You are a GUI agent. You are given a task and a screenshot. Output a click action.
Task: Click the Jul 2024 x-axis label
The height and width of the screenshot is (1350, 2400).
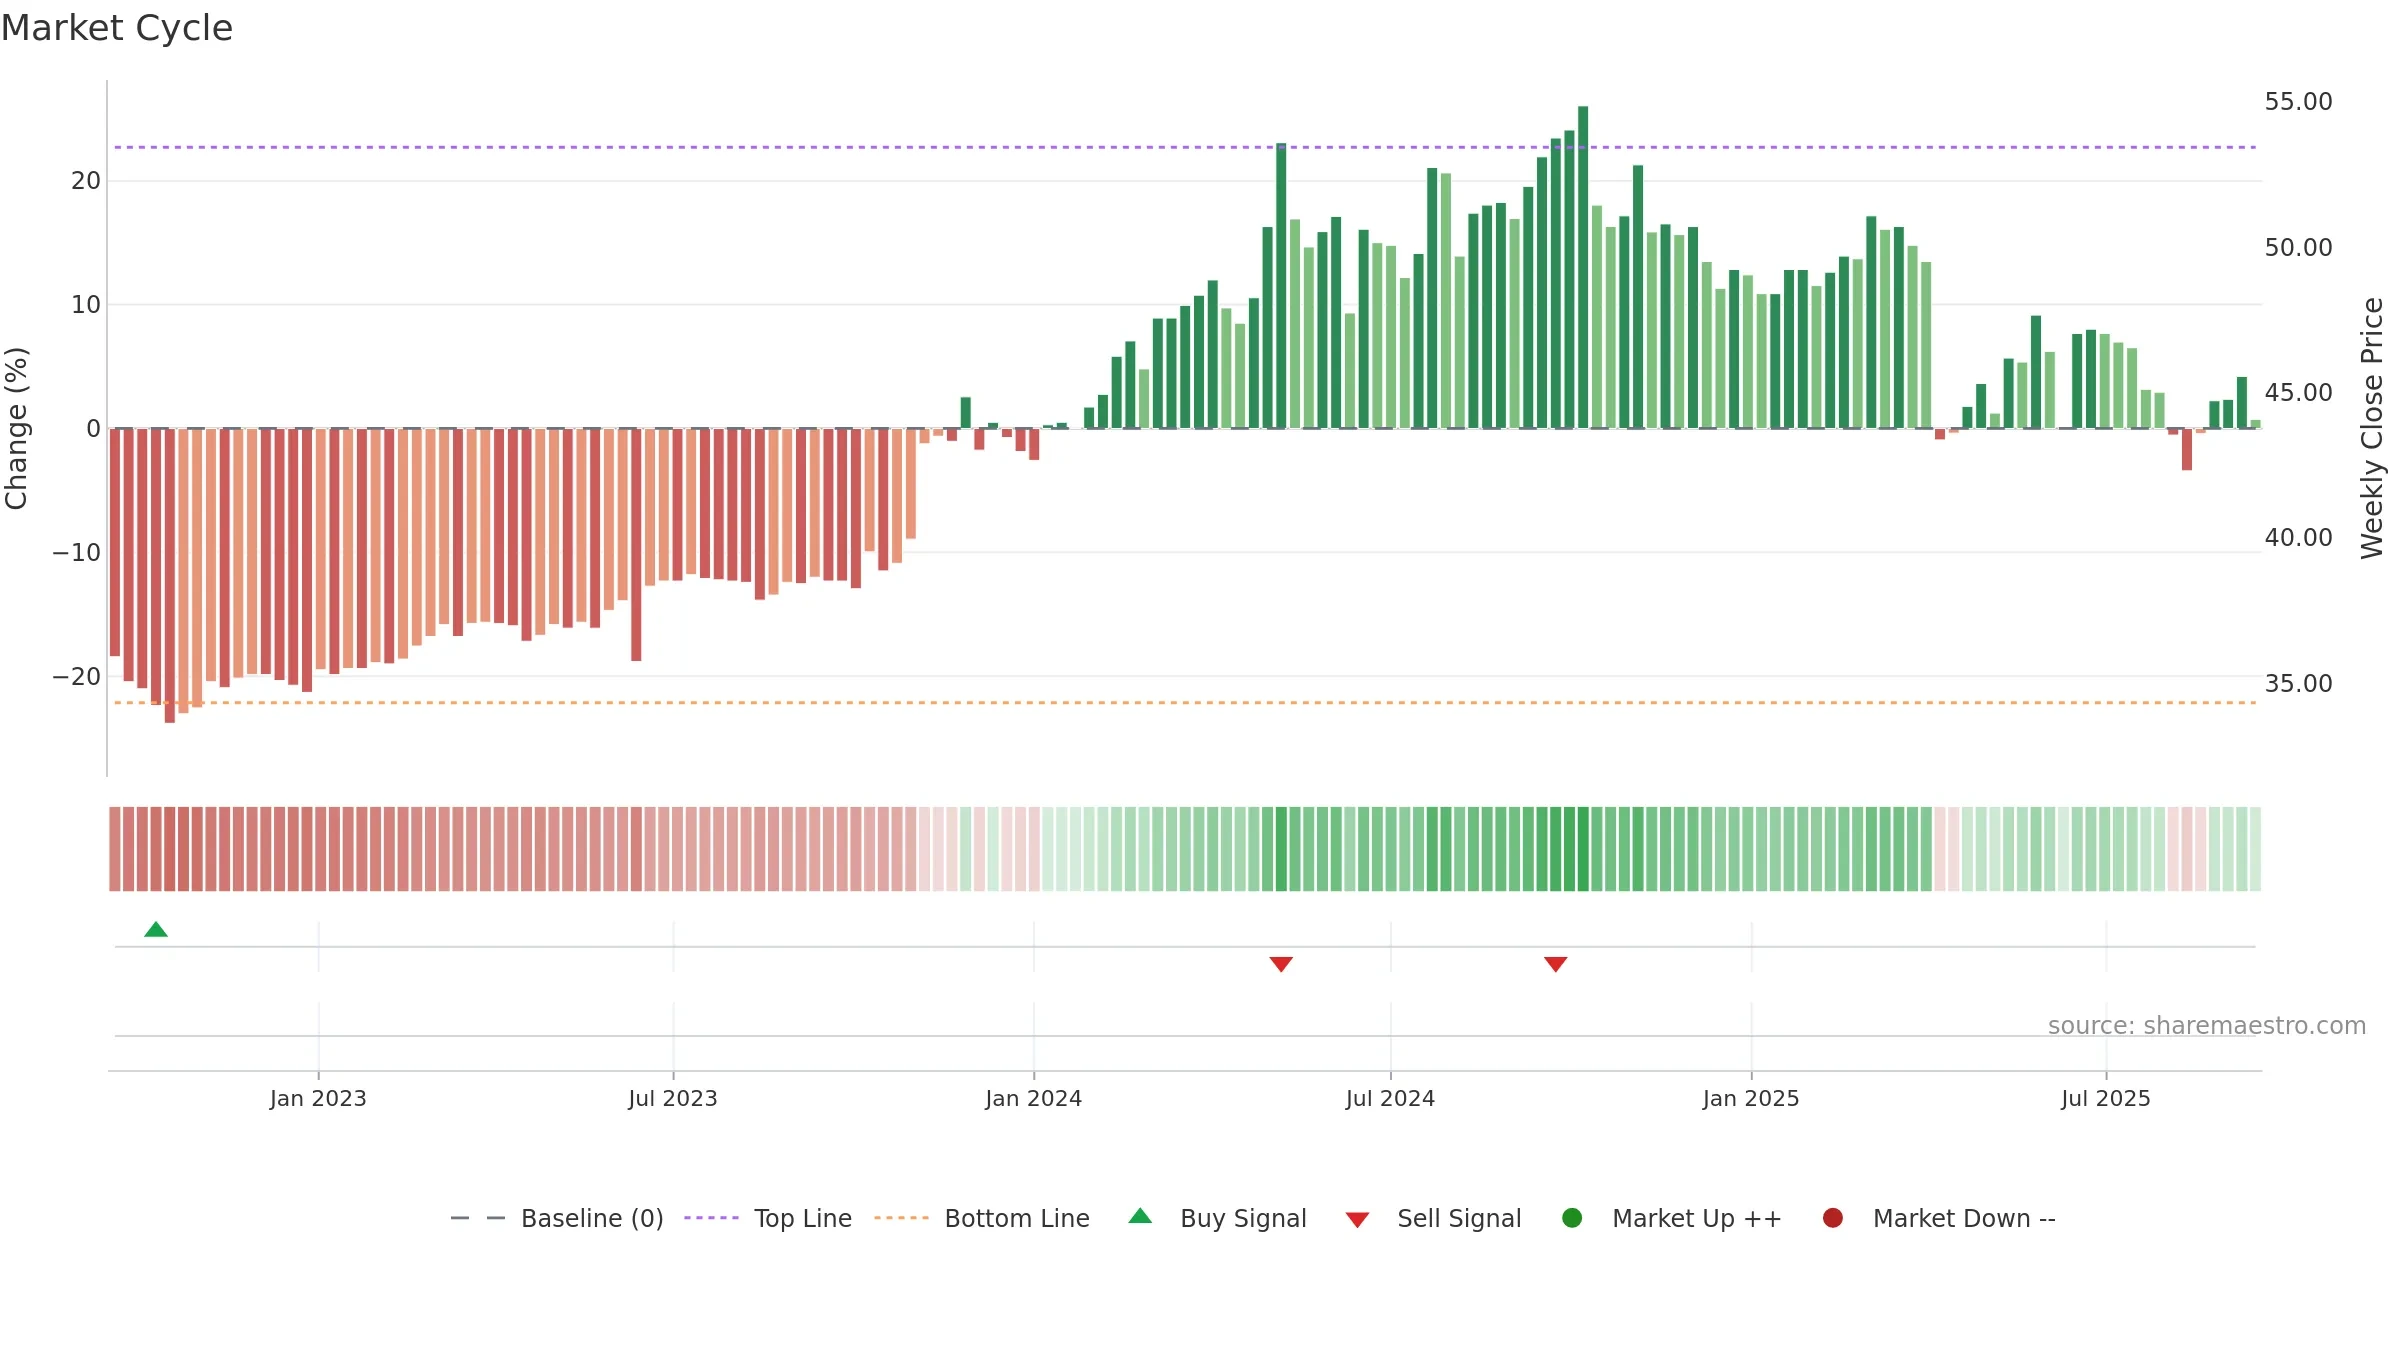(x=1390, y=1098)
